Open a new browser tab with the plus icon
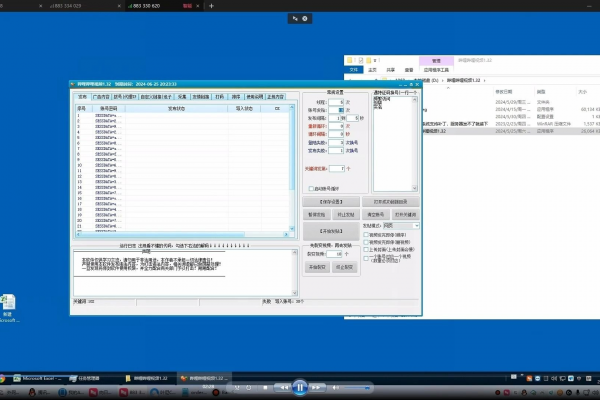600x400 pixels. pos(212,6)
